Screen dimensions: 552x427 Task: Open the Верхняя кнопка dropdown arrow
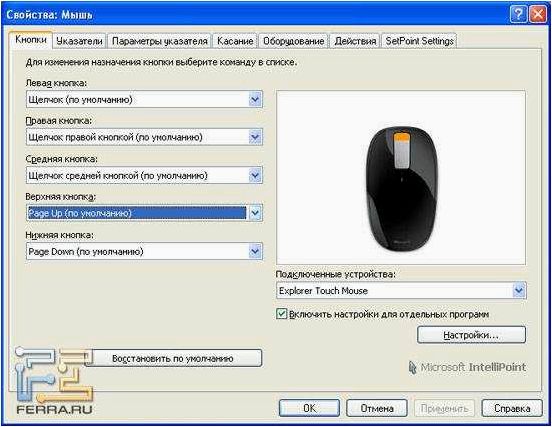click(x=255, y=213)
